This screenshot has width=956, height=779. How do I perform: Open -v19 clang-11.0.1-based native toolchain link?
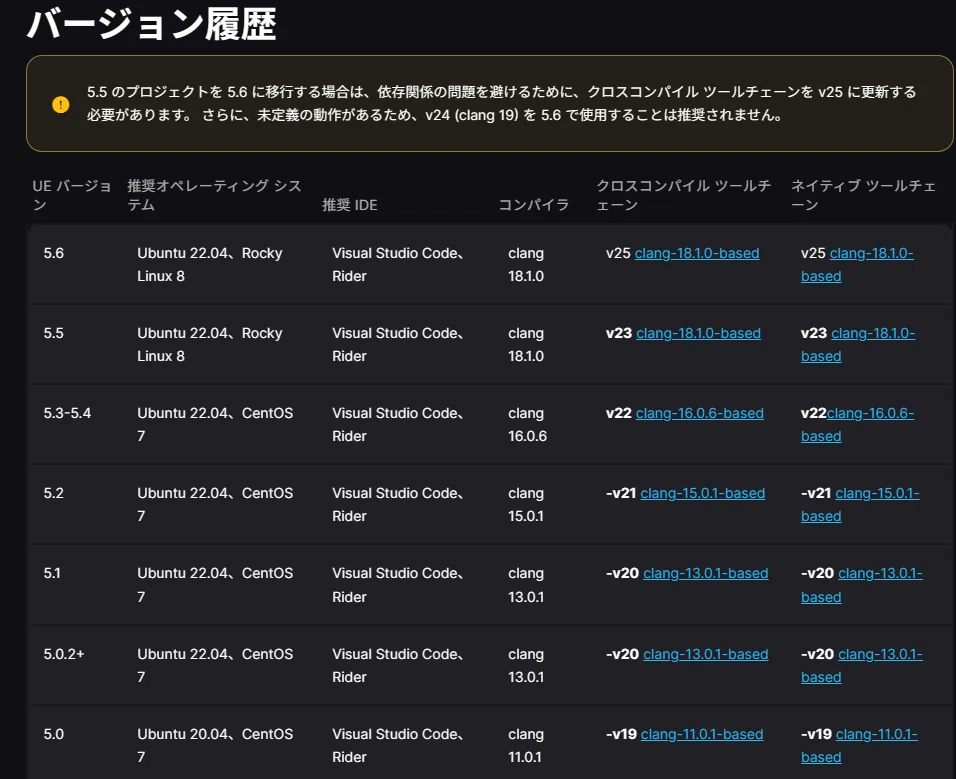click(x=859, y=745)
